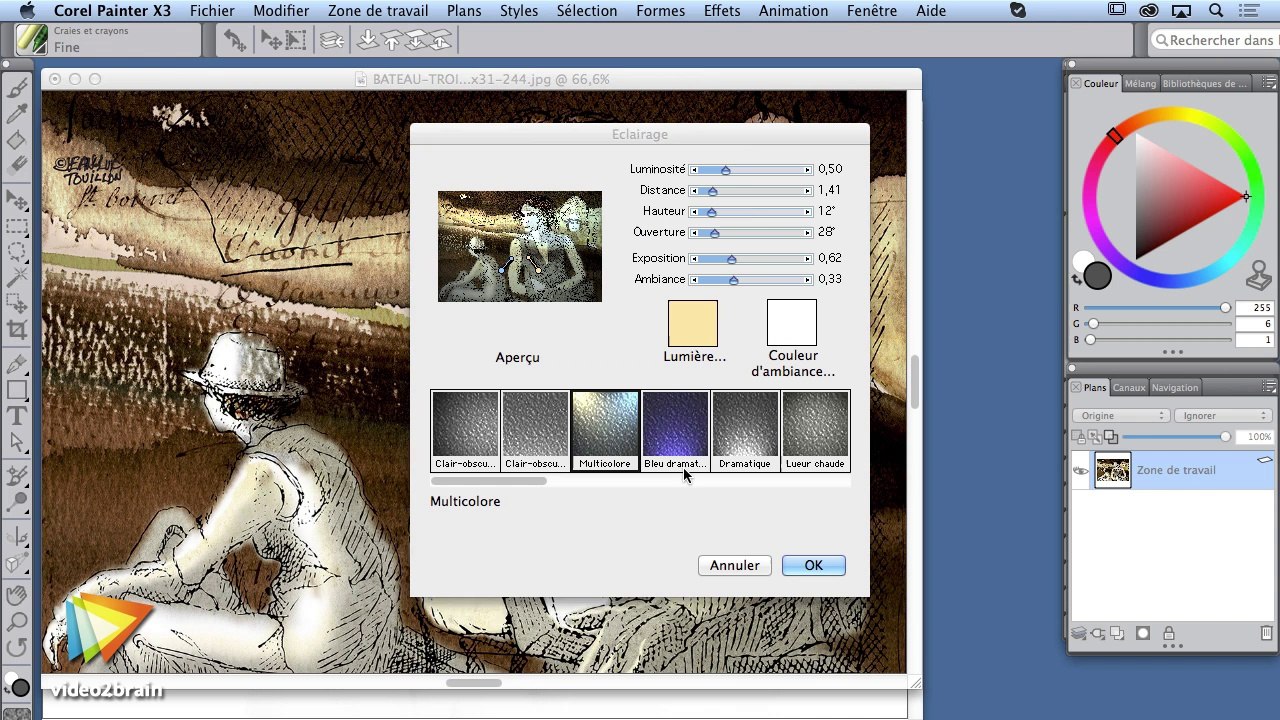Image resolution: width=1280 pixels, height=720 pixels.
Task: Switch to the Mélang tab
Action: pos(1140,84)
